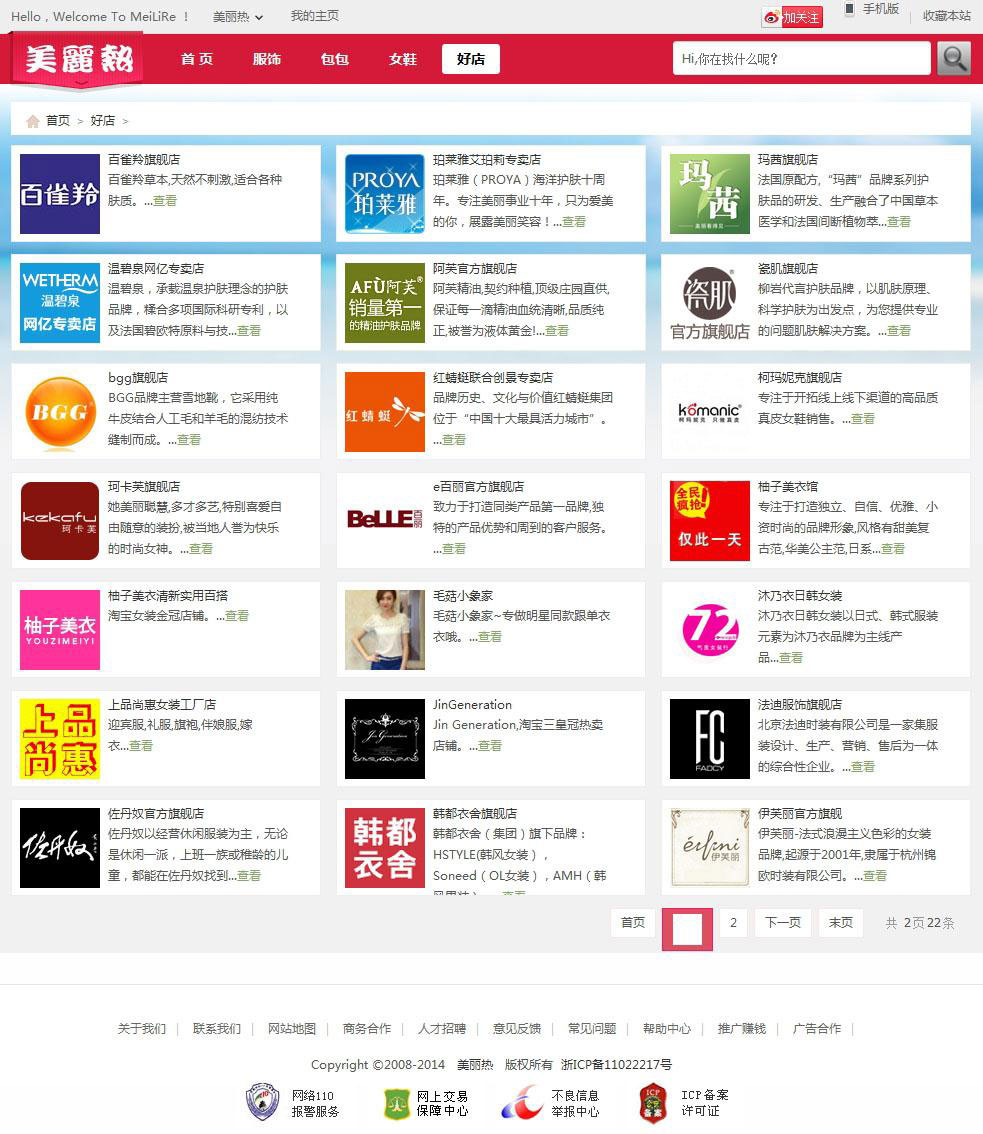
Task: Focus the 你在找什么呢 search field
Action: click(x=801, y=59)
